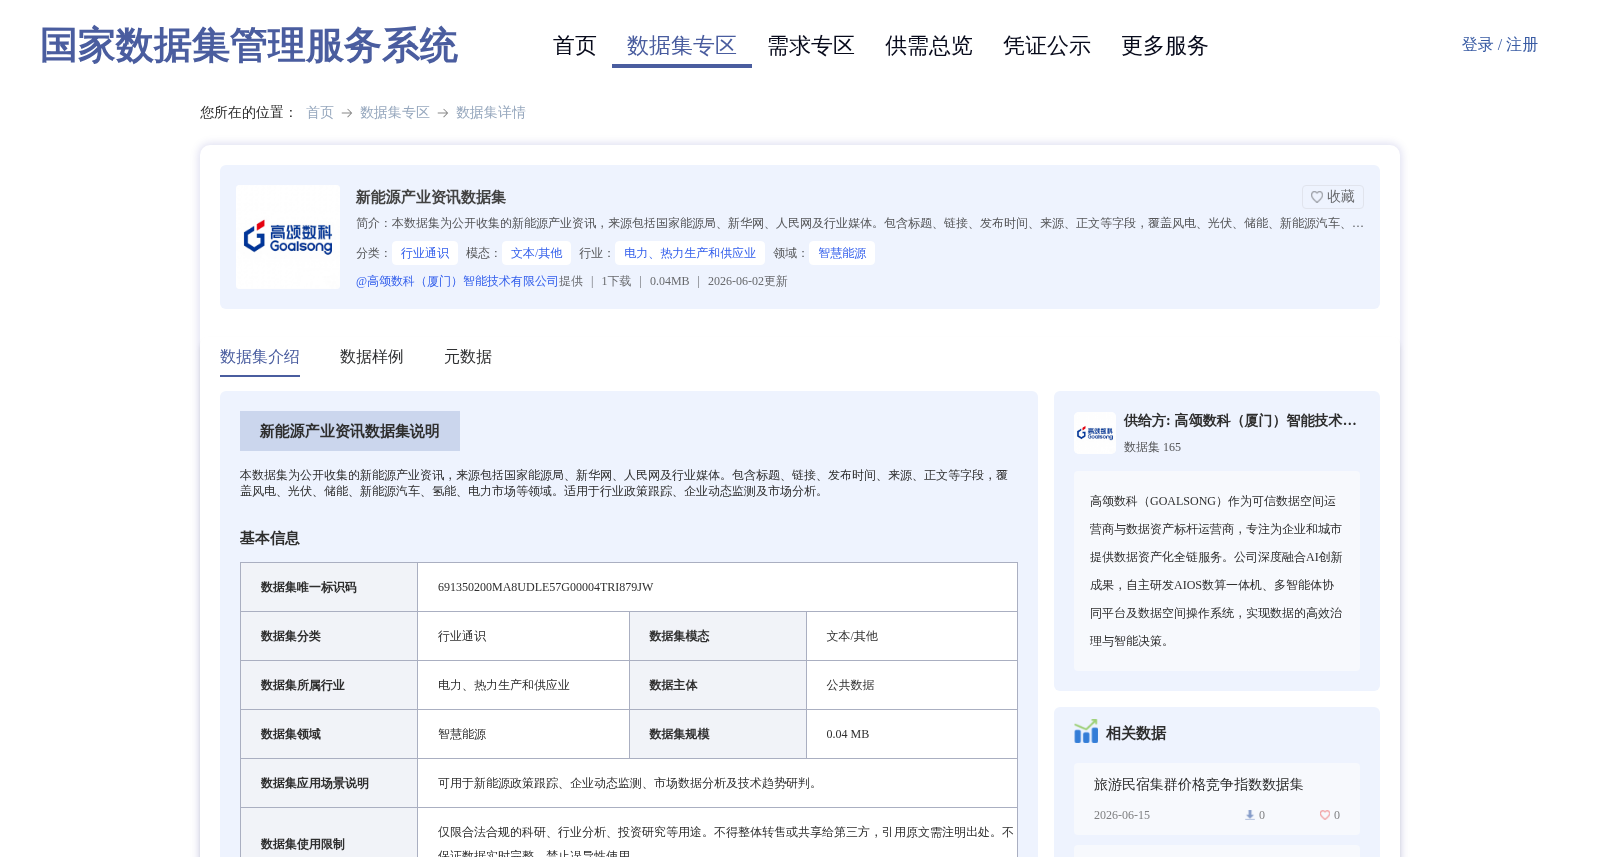Click 数据集分类 table label

tap(291, 636)
